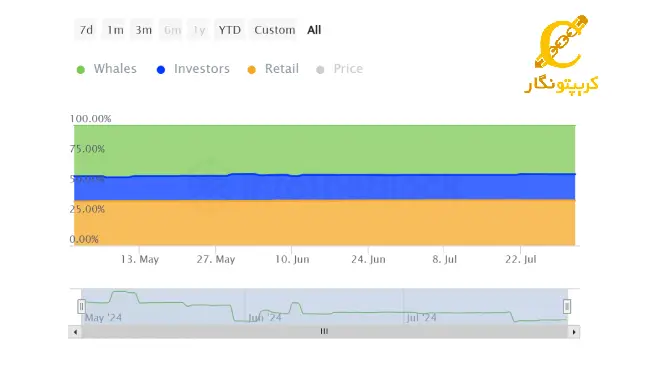Image resolution: width=650 pixels, height=365 pixels.
Task: Click the right navigator range handle
Action: coord(567,307)
